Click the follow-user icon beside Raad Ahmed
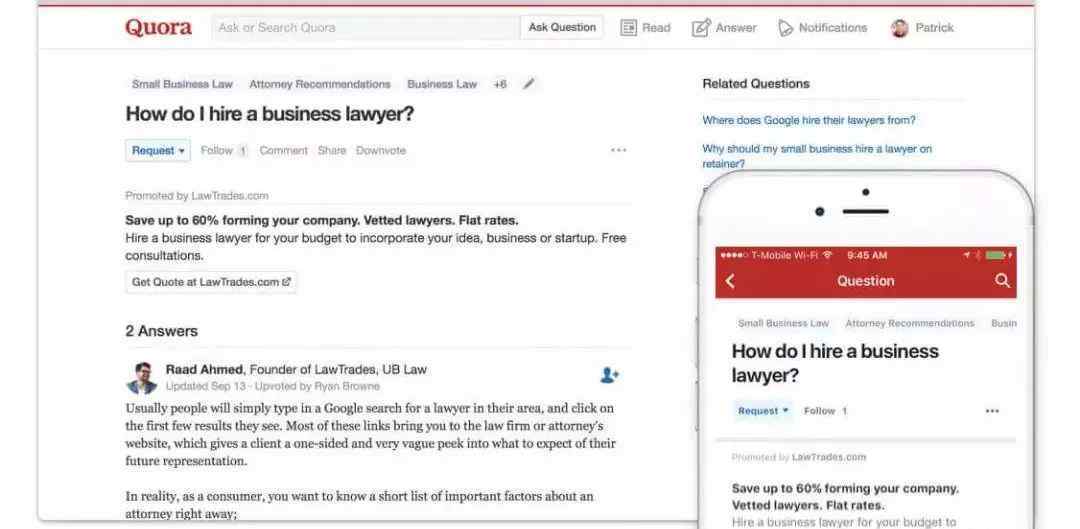 [609, 375]
